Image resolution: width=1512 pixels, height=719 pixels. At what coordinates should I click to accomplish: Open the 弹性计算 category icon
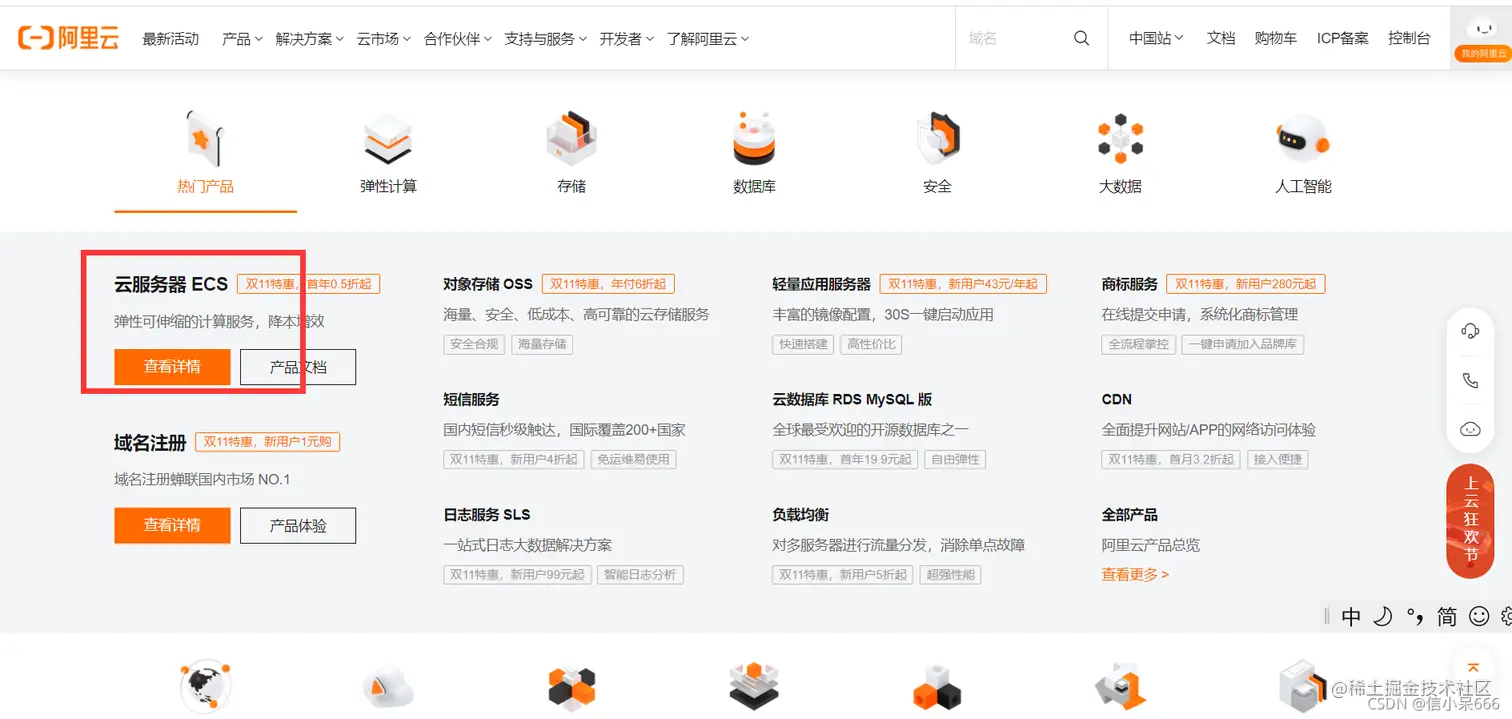coord(388,143)
